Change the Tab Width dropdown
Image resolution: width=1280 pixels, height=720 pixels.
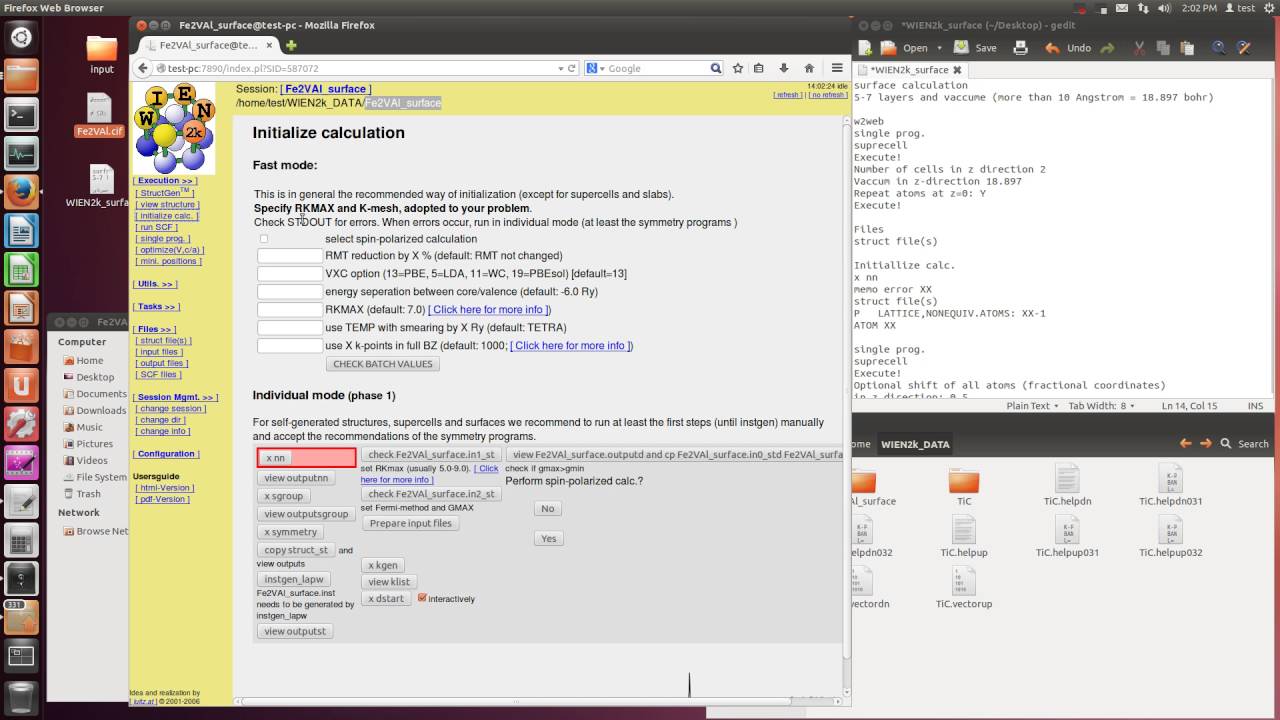tap(1102, 406)
